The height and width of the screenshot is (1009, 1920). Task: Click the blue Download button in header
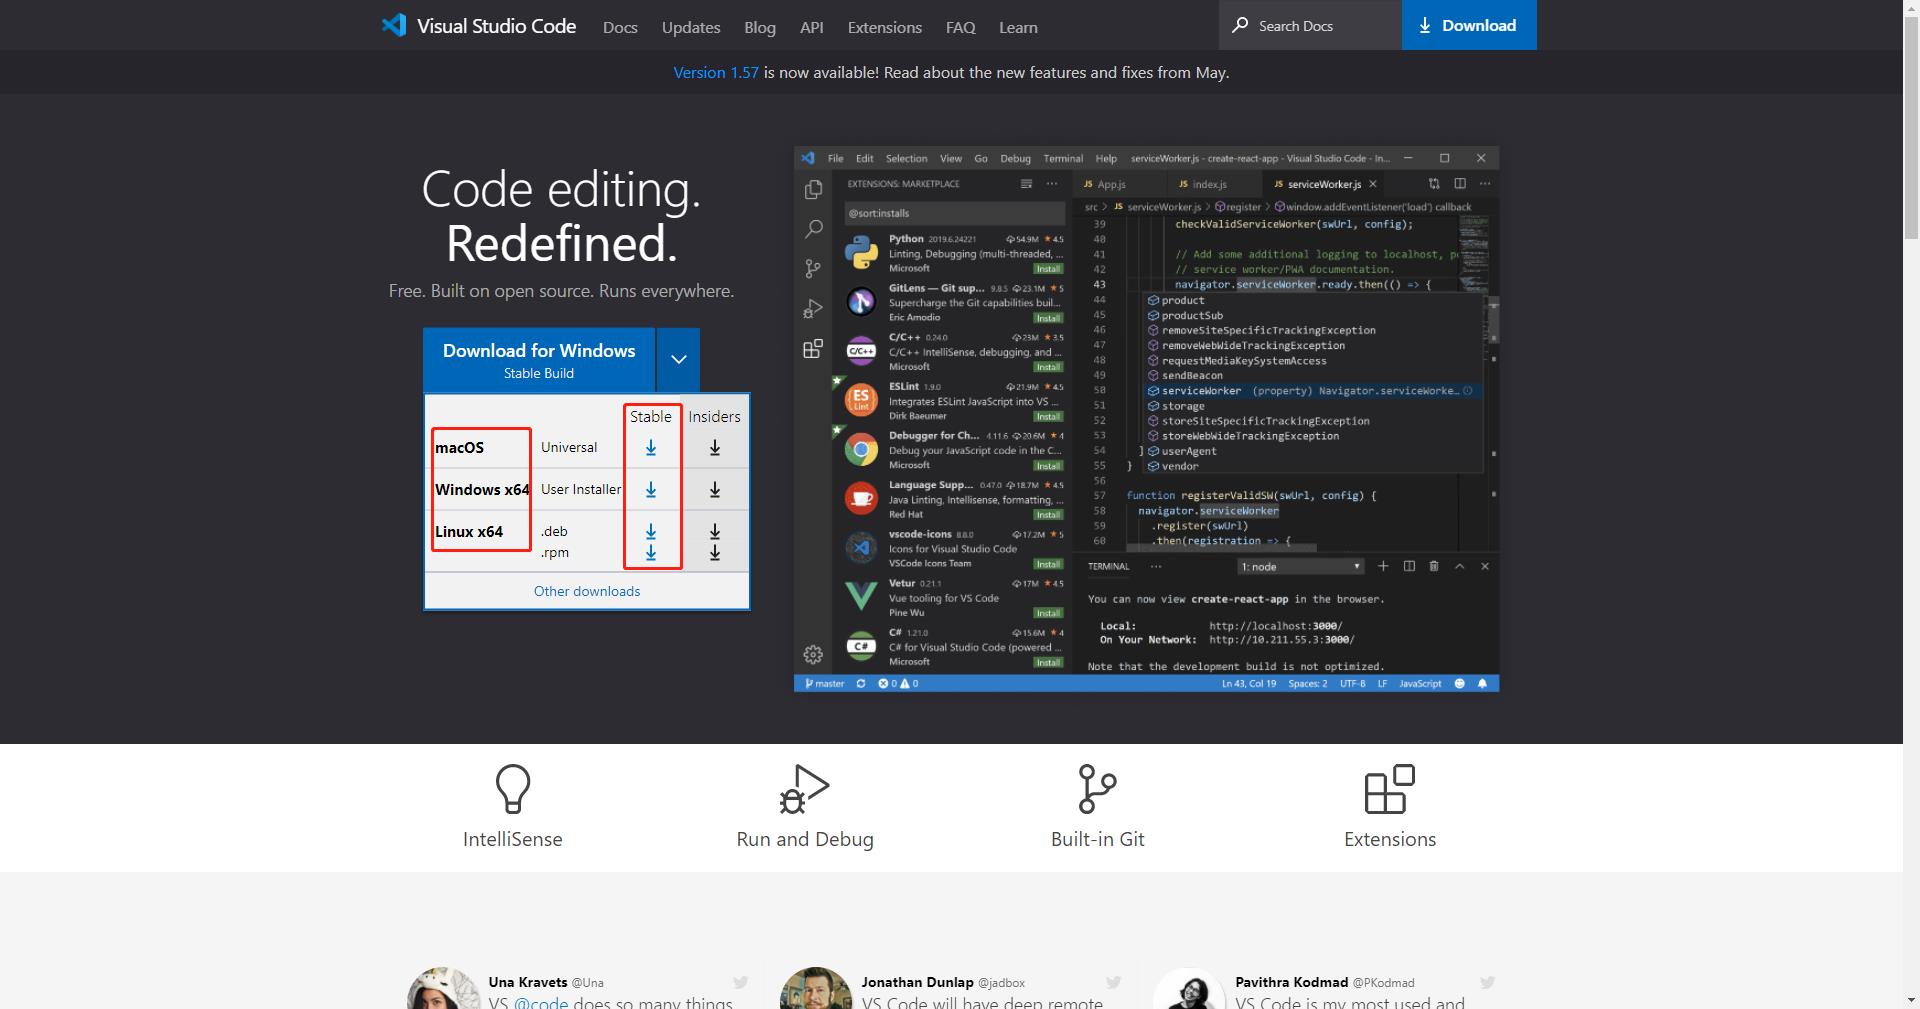(x=1469, y=25)
